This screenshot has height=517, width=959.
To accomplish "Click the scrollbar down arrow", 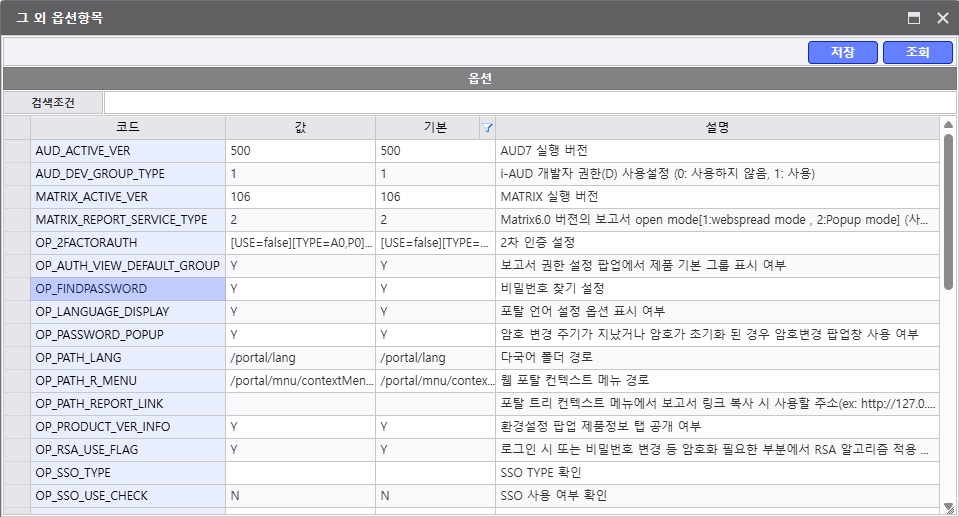I will (948, 508).
